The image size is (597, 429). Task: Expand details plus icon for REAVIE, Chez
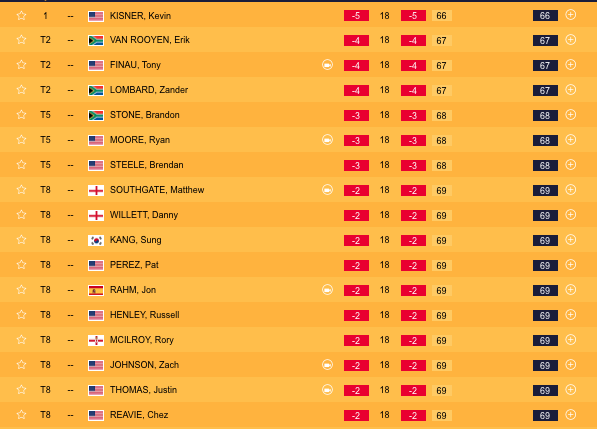point(570,415)
